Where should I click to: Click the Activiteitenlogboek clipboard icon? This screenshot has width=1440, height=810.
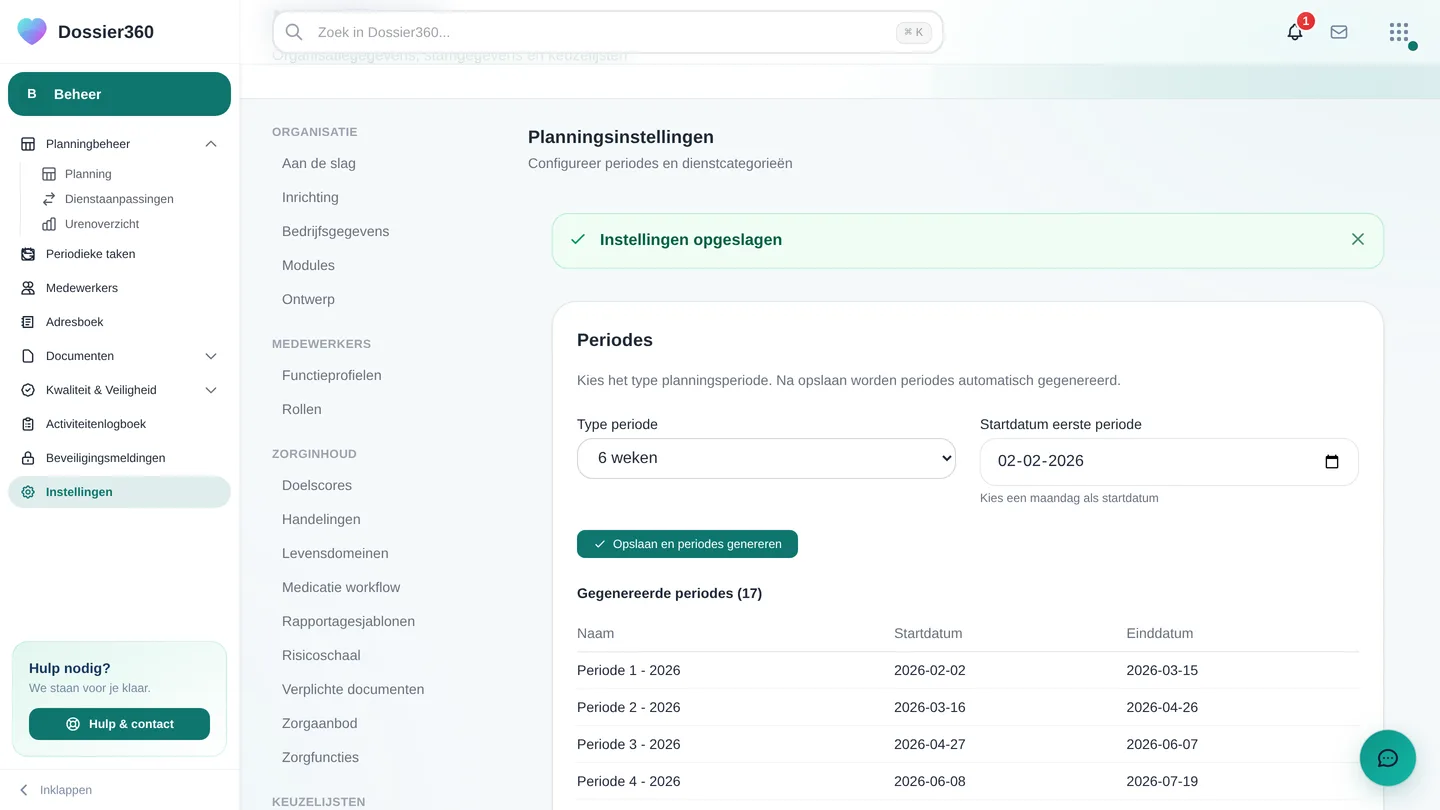28,424
